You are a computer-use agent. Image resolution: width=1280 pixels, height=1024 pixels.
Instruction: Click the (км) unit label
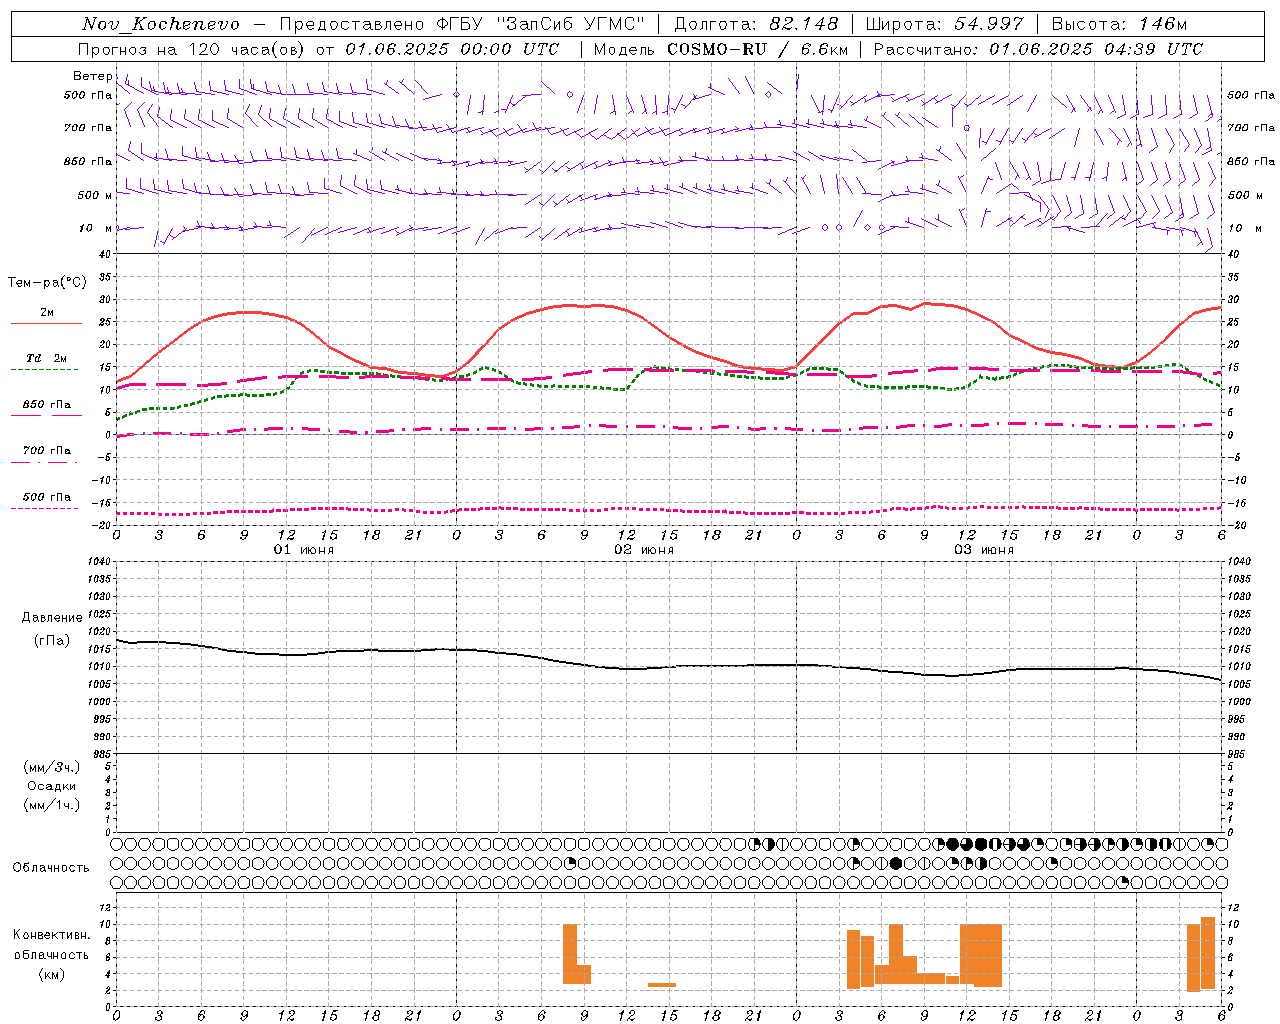click(52, 974)
